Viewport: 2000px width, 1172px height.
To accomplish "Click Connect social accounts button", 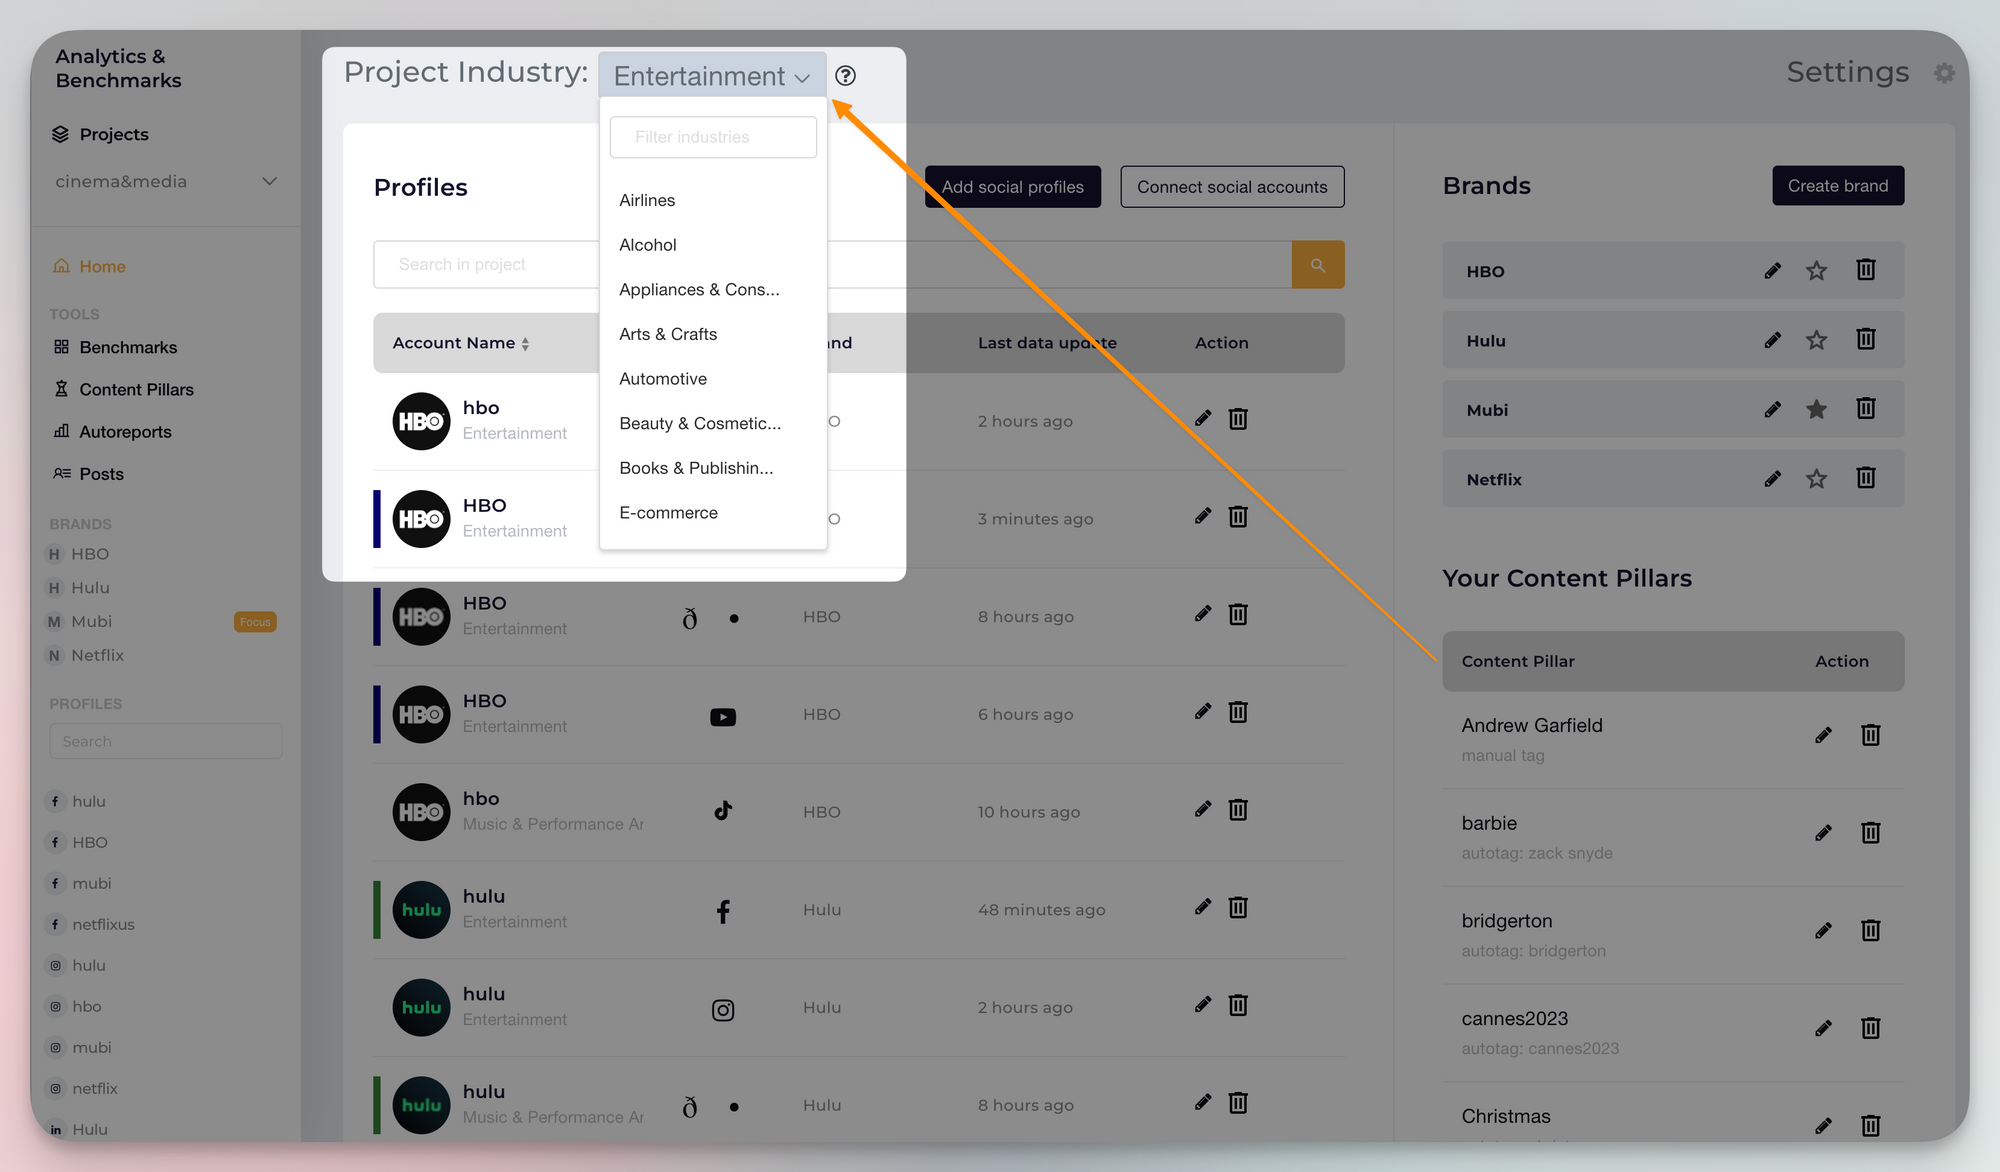I will (x=1231, y=187).
